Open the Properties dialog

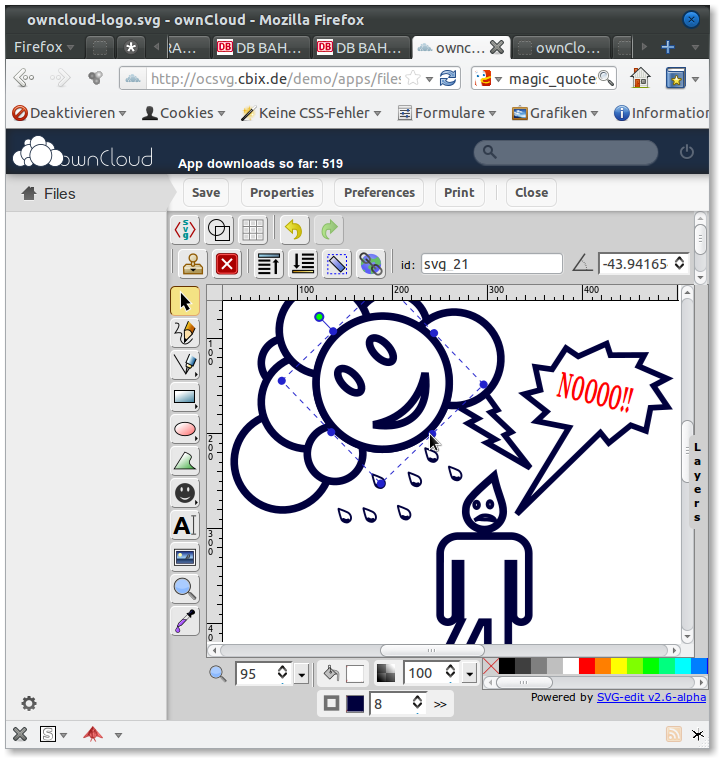(x=282, y=192)
